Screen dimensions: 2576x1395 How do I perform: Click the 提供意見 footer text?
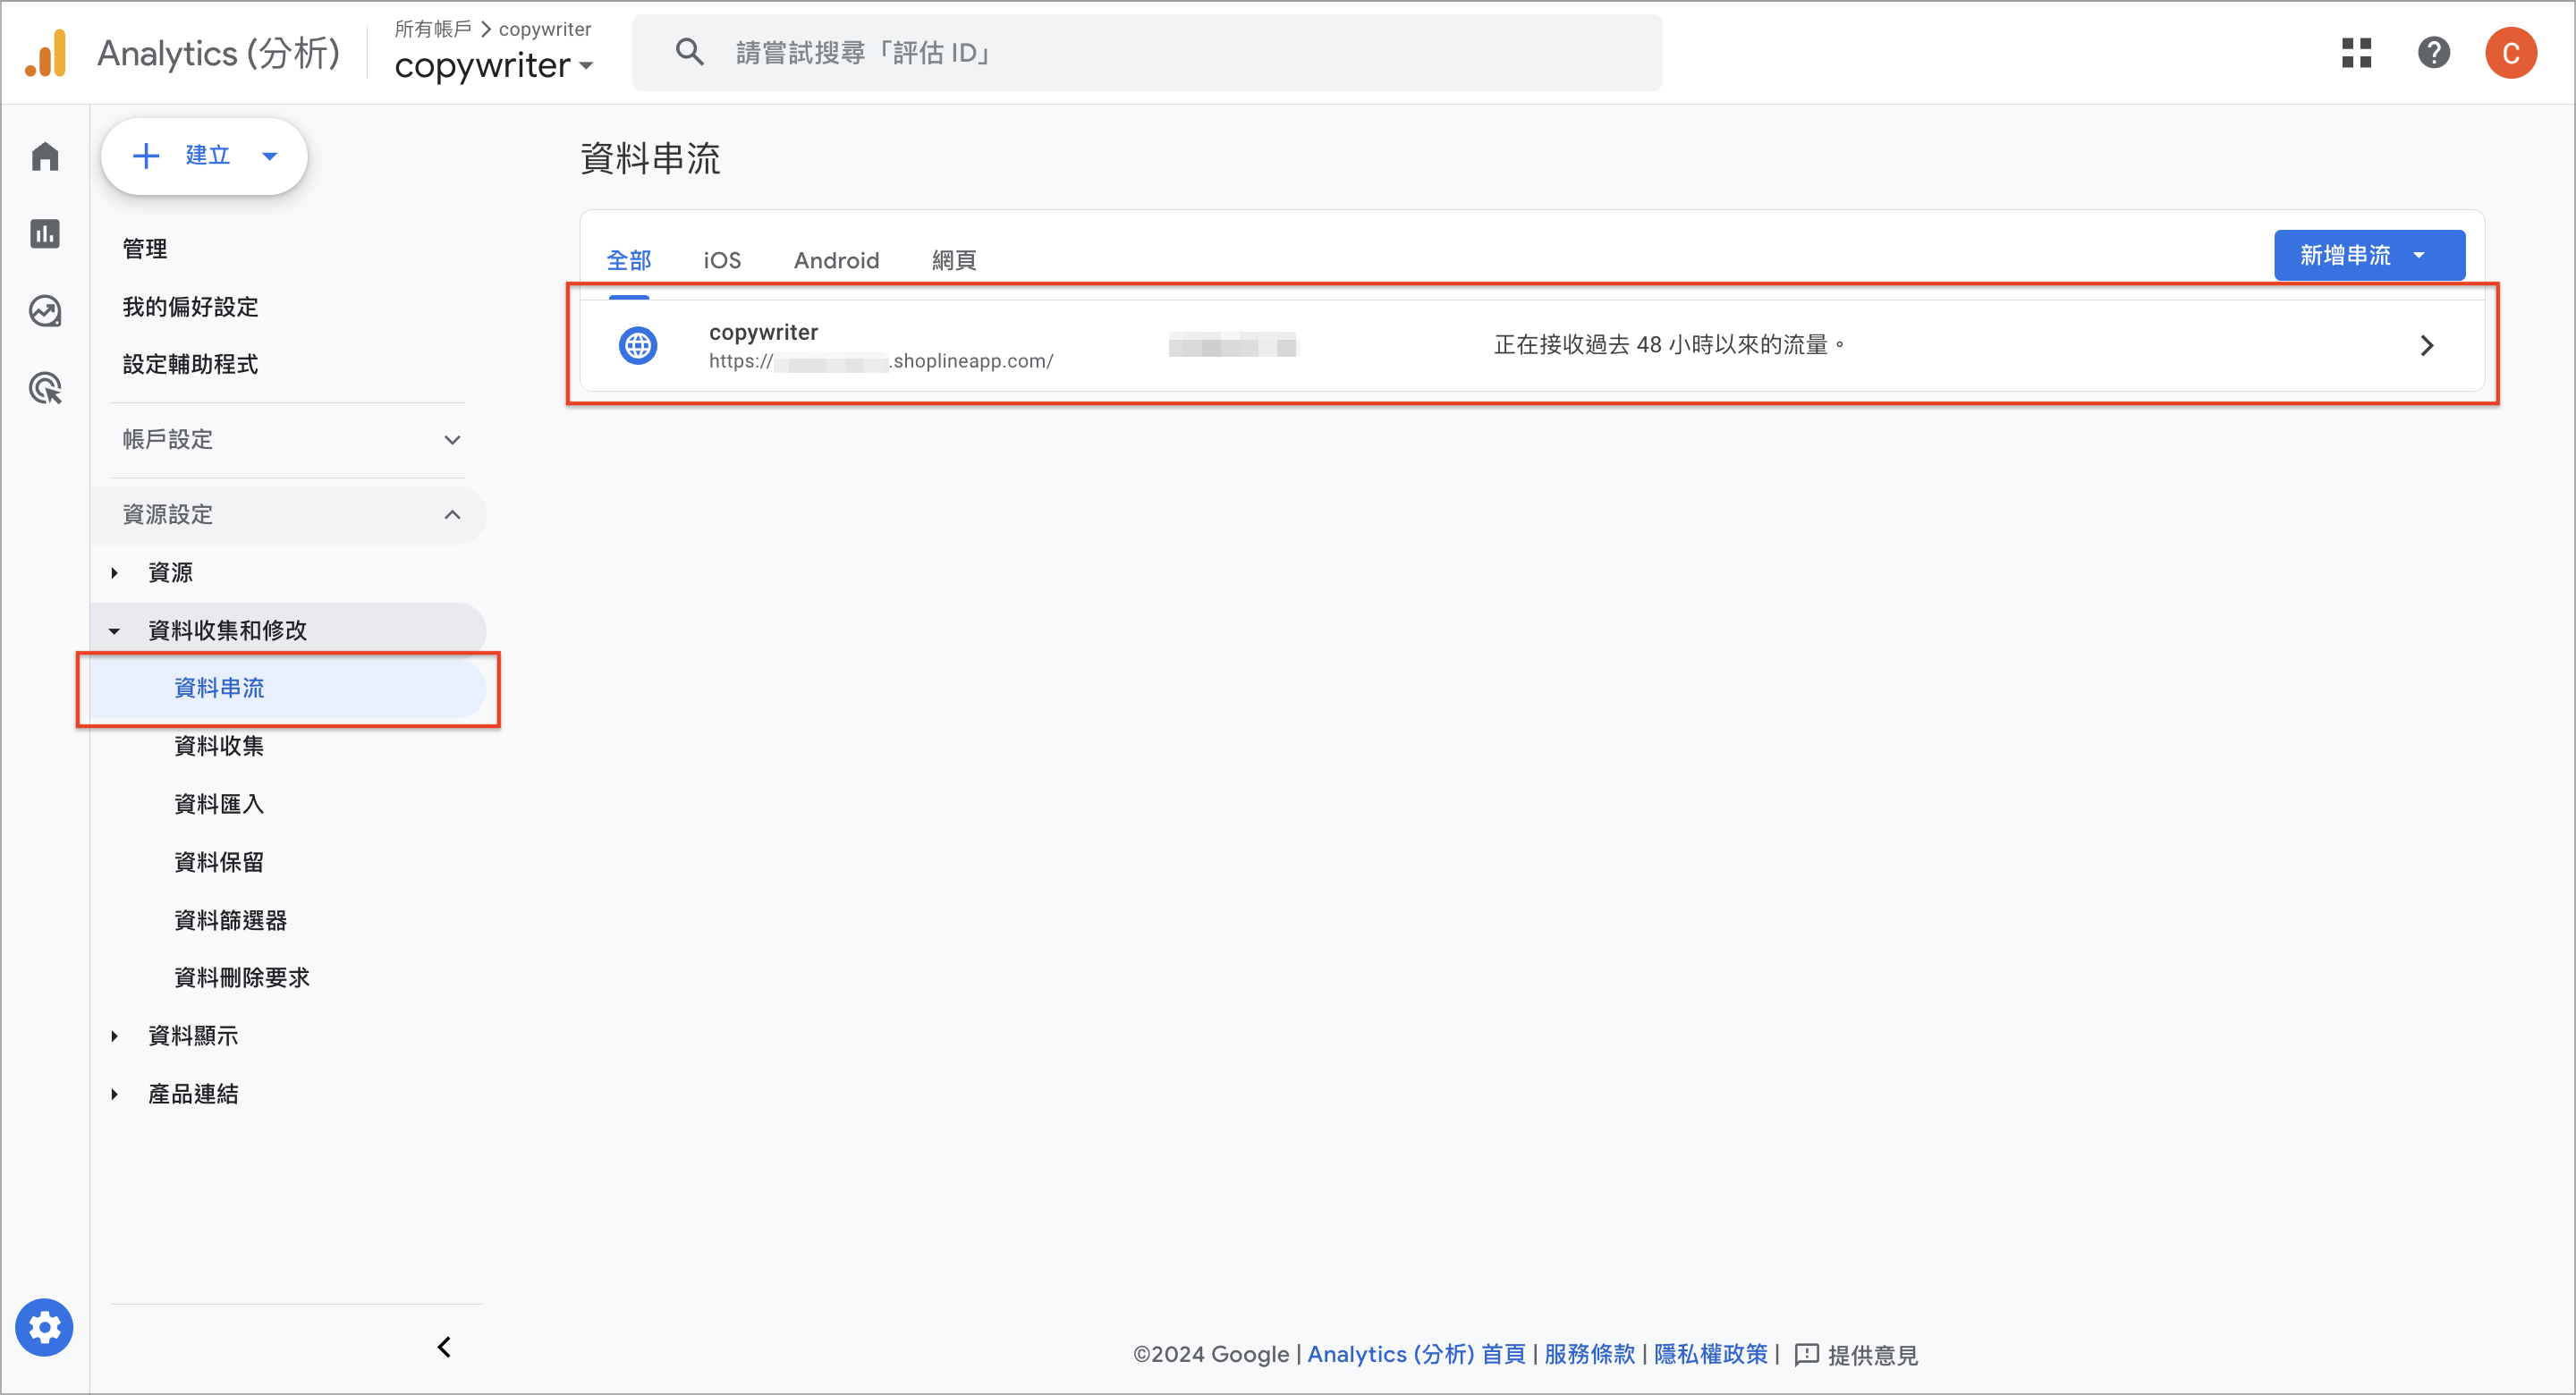click(x=1872, y=1355)
